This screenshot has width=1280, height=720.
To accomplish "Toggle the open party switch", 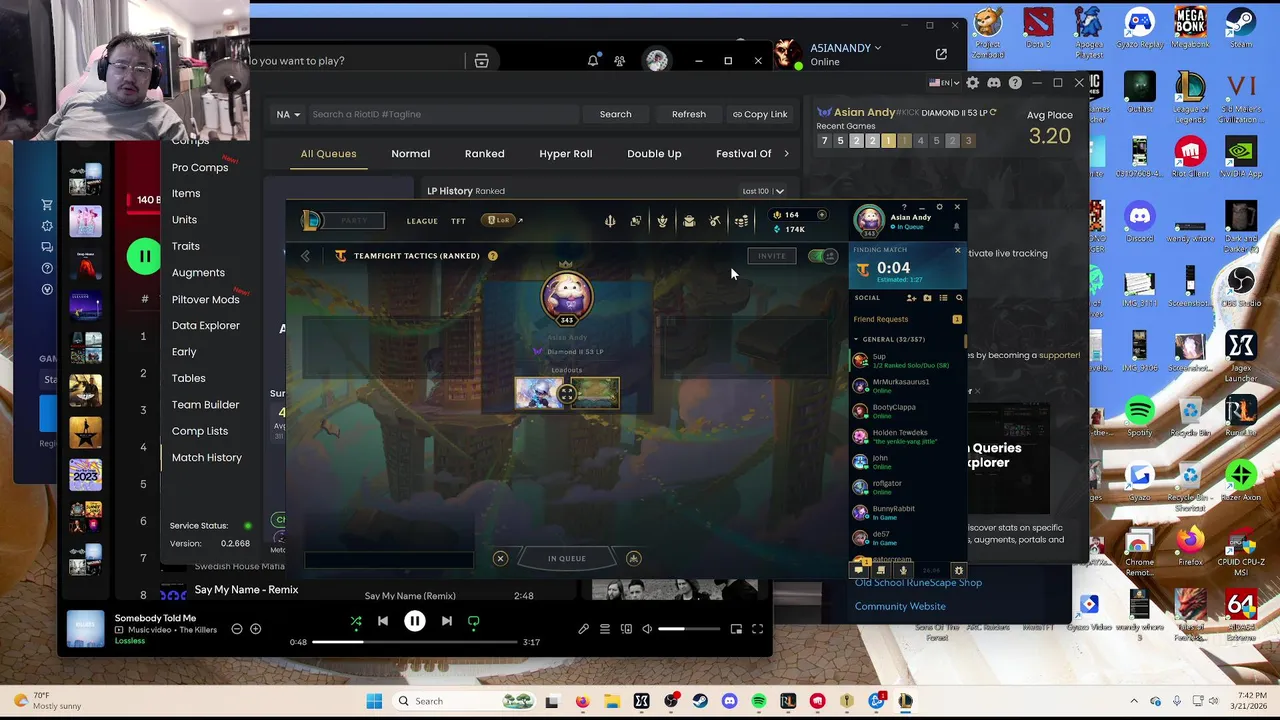I will (822, 256).
